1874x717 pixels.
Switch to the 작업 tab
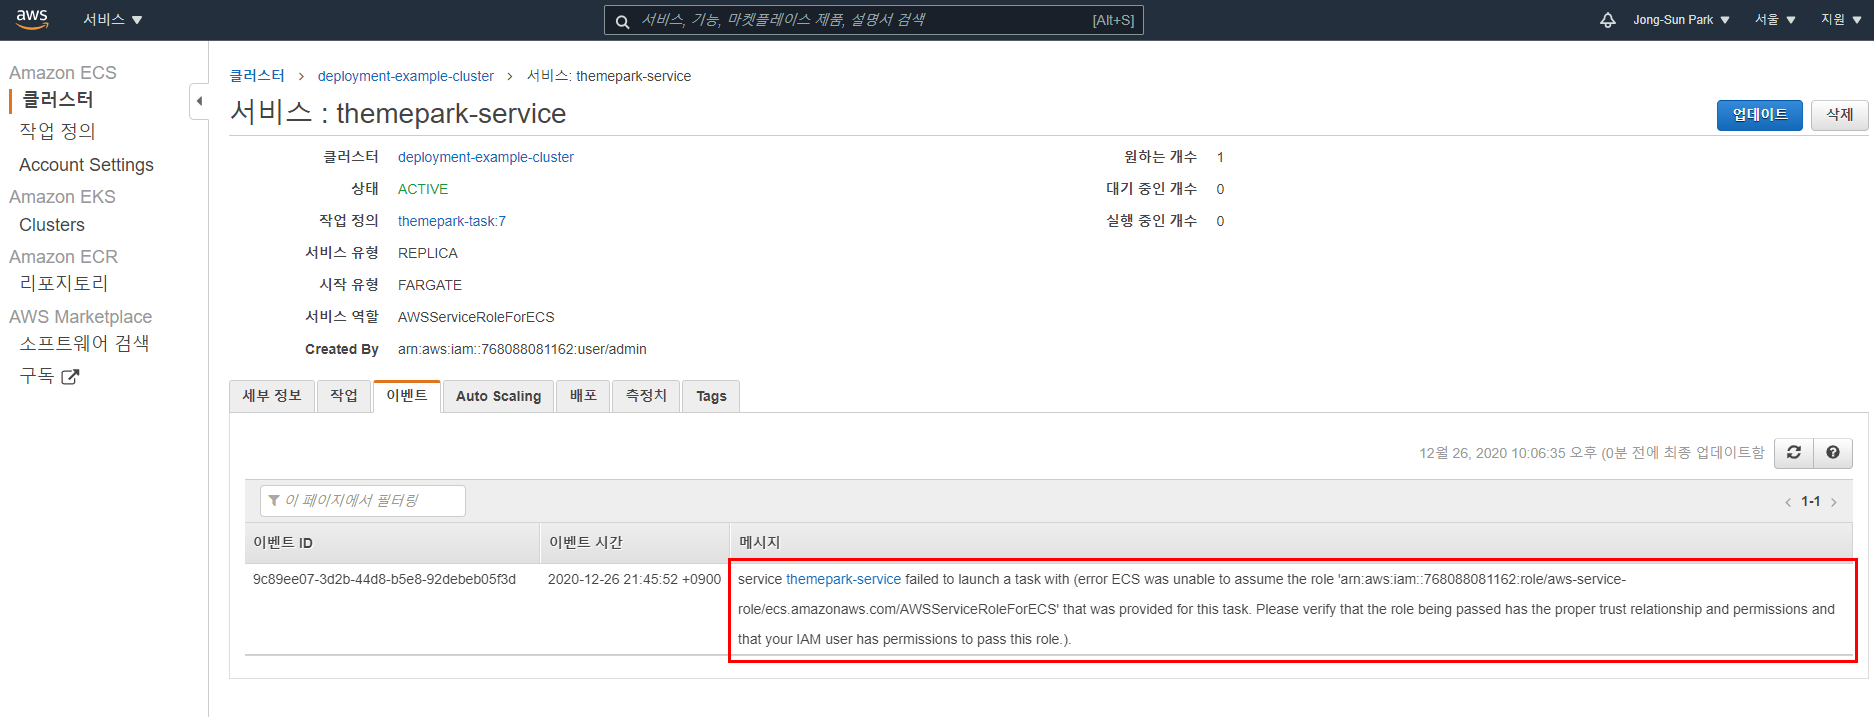point(344,396)
